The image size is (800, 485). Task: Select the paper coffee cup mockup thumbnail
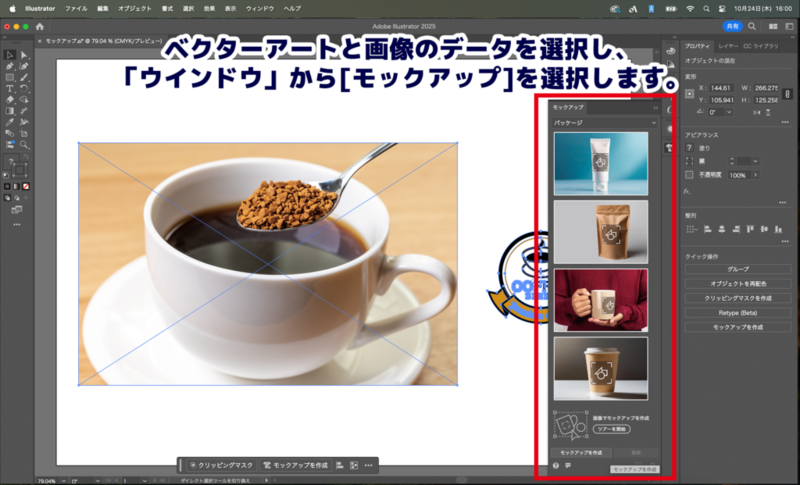(601, 368)
